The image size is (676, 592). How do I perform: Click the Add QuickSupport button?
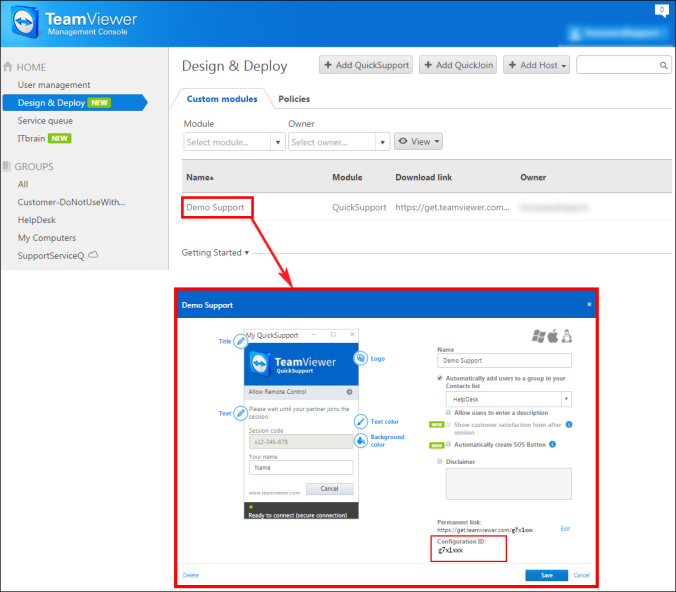366,65
